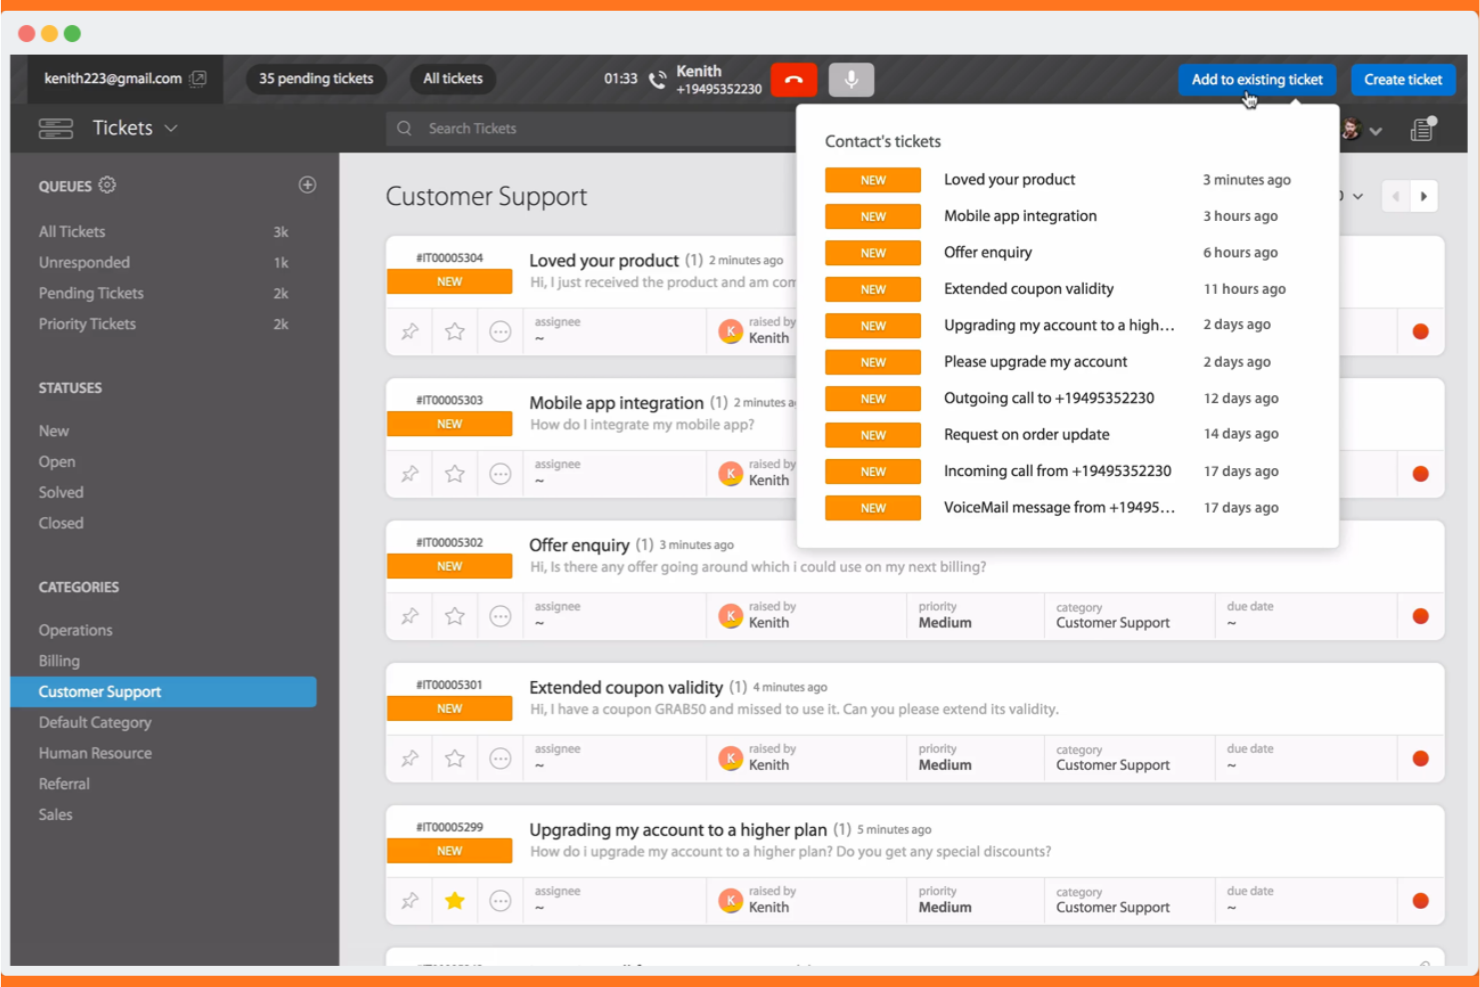
Task: Click the microphone icon next to the call timer
Action: (x=851, y=79)
